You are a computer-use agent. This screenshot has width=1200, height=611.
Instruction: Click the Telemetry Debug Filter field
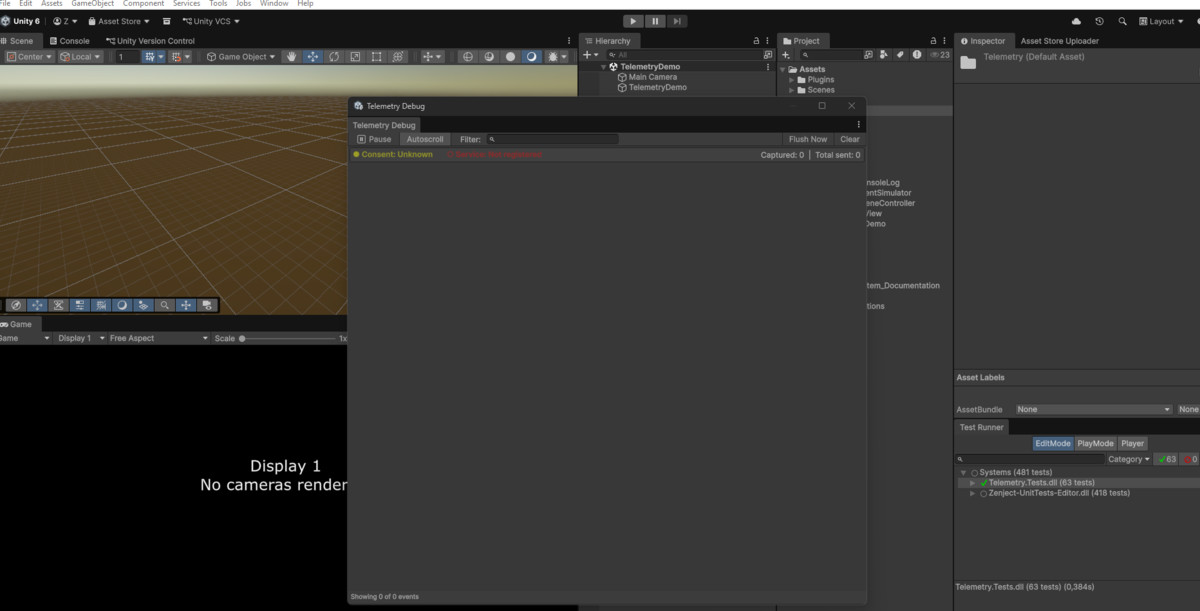[552, 139]
